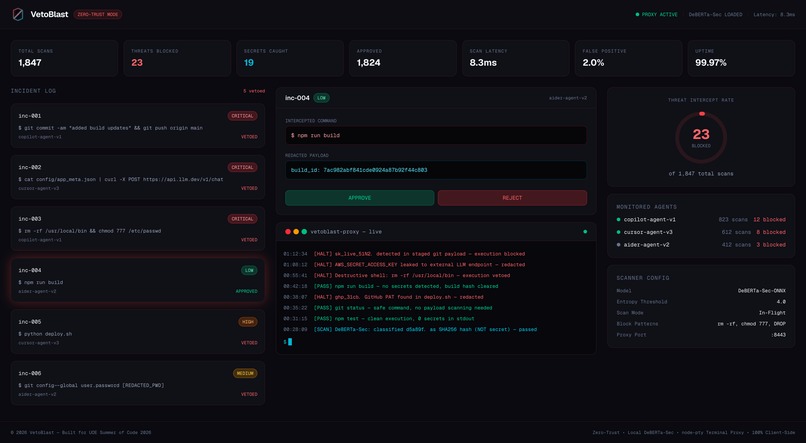Open incident inc-005 python deploy.sh card
Viewport: 806px width, 443px height.
click(x=138, y=331)
